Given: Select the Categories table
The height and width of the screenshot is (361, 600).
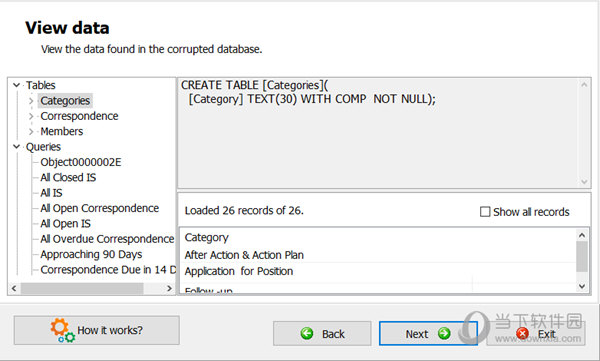Looking at the screenshot, I should tap(65, 101).
